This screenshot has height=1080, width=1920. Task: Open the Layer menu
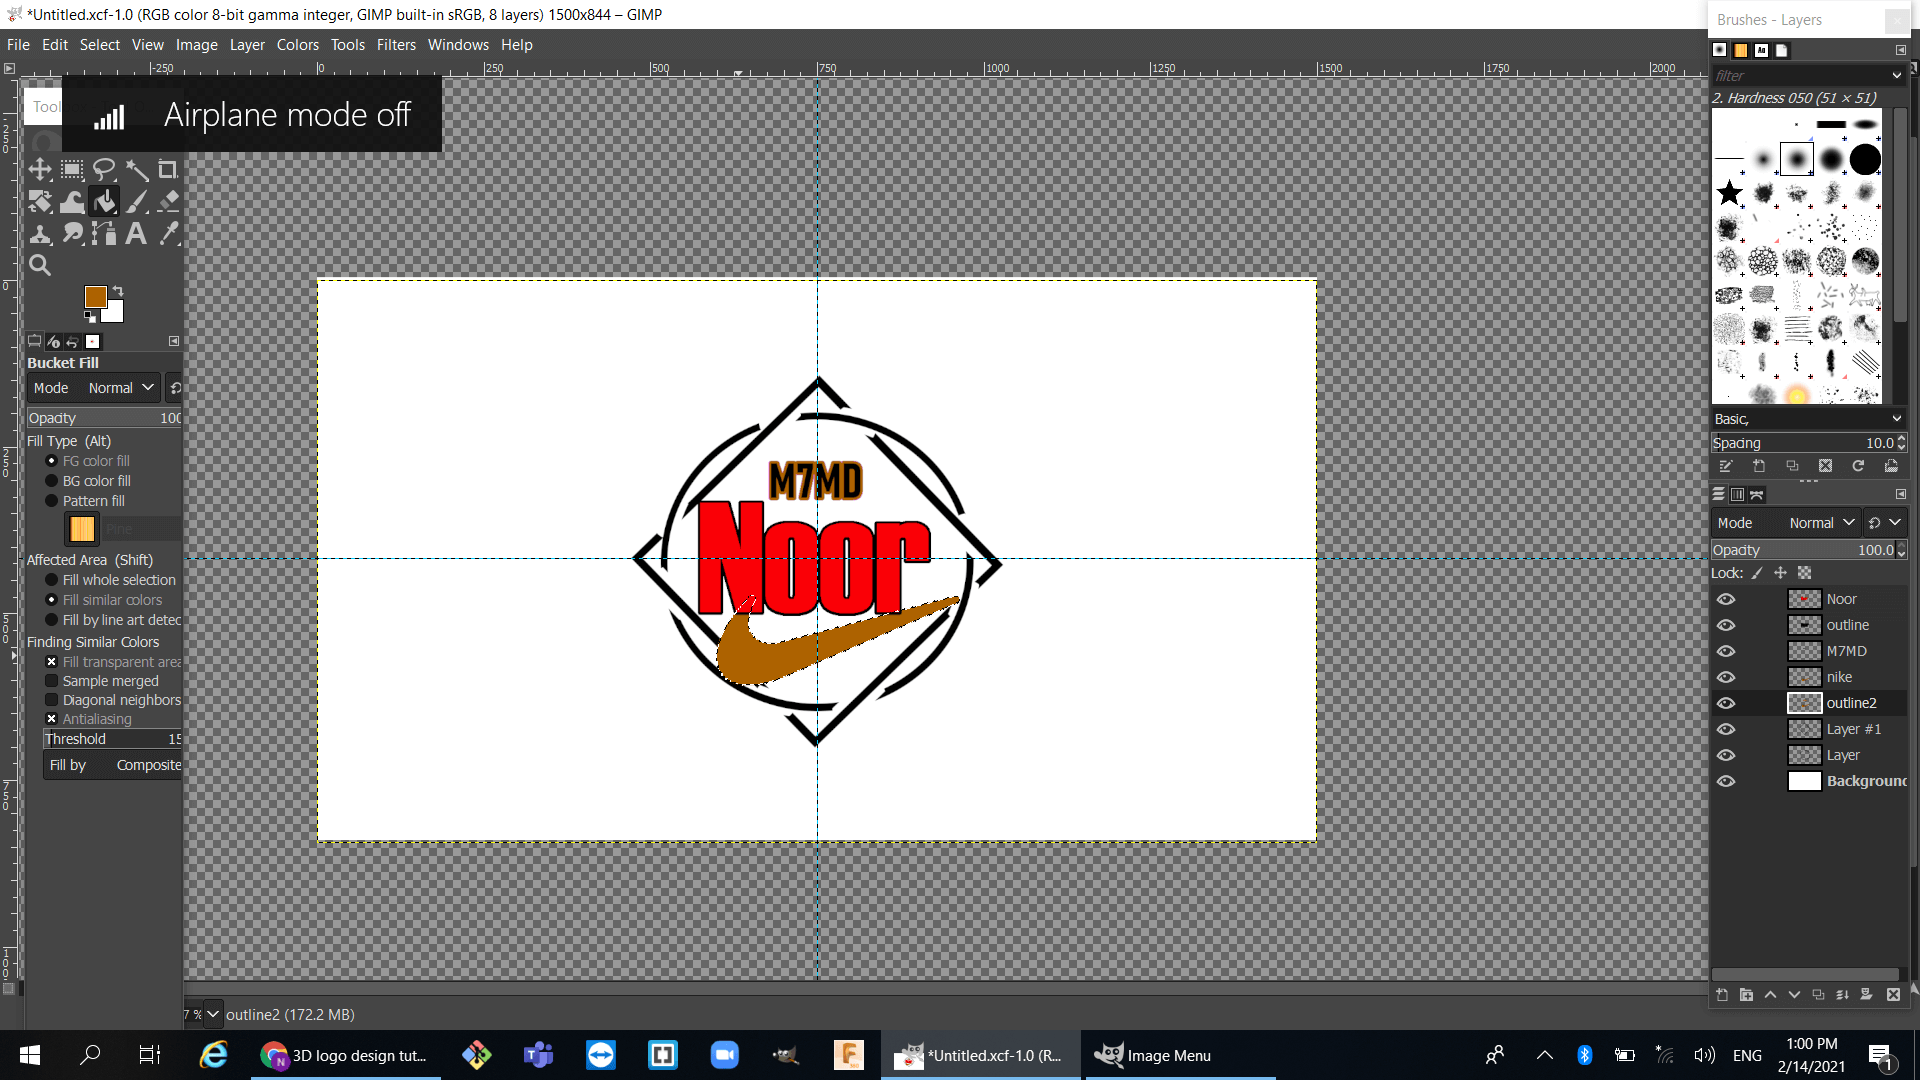coord(247,45)
